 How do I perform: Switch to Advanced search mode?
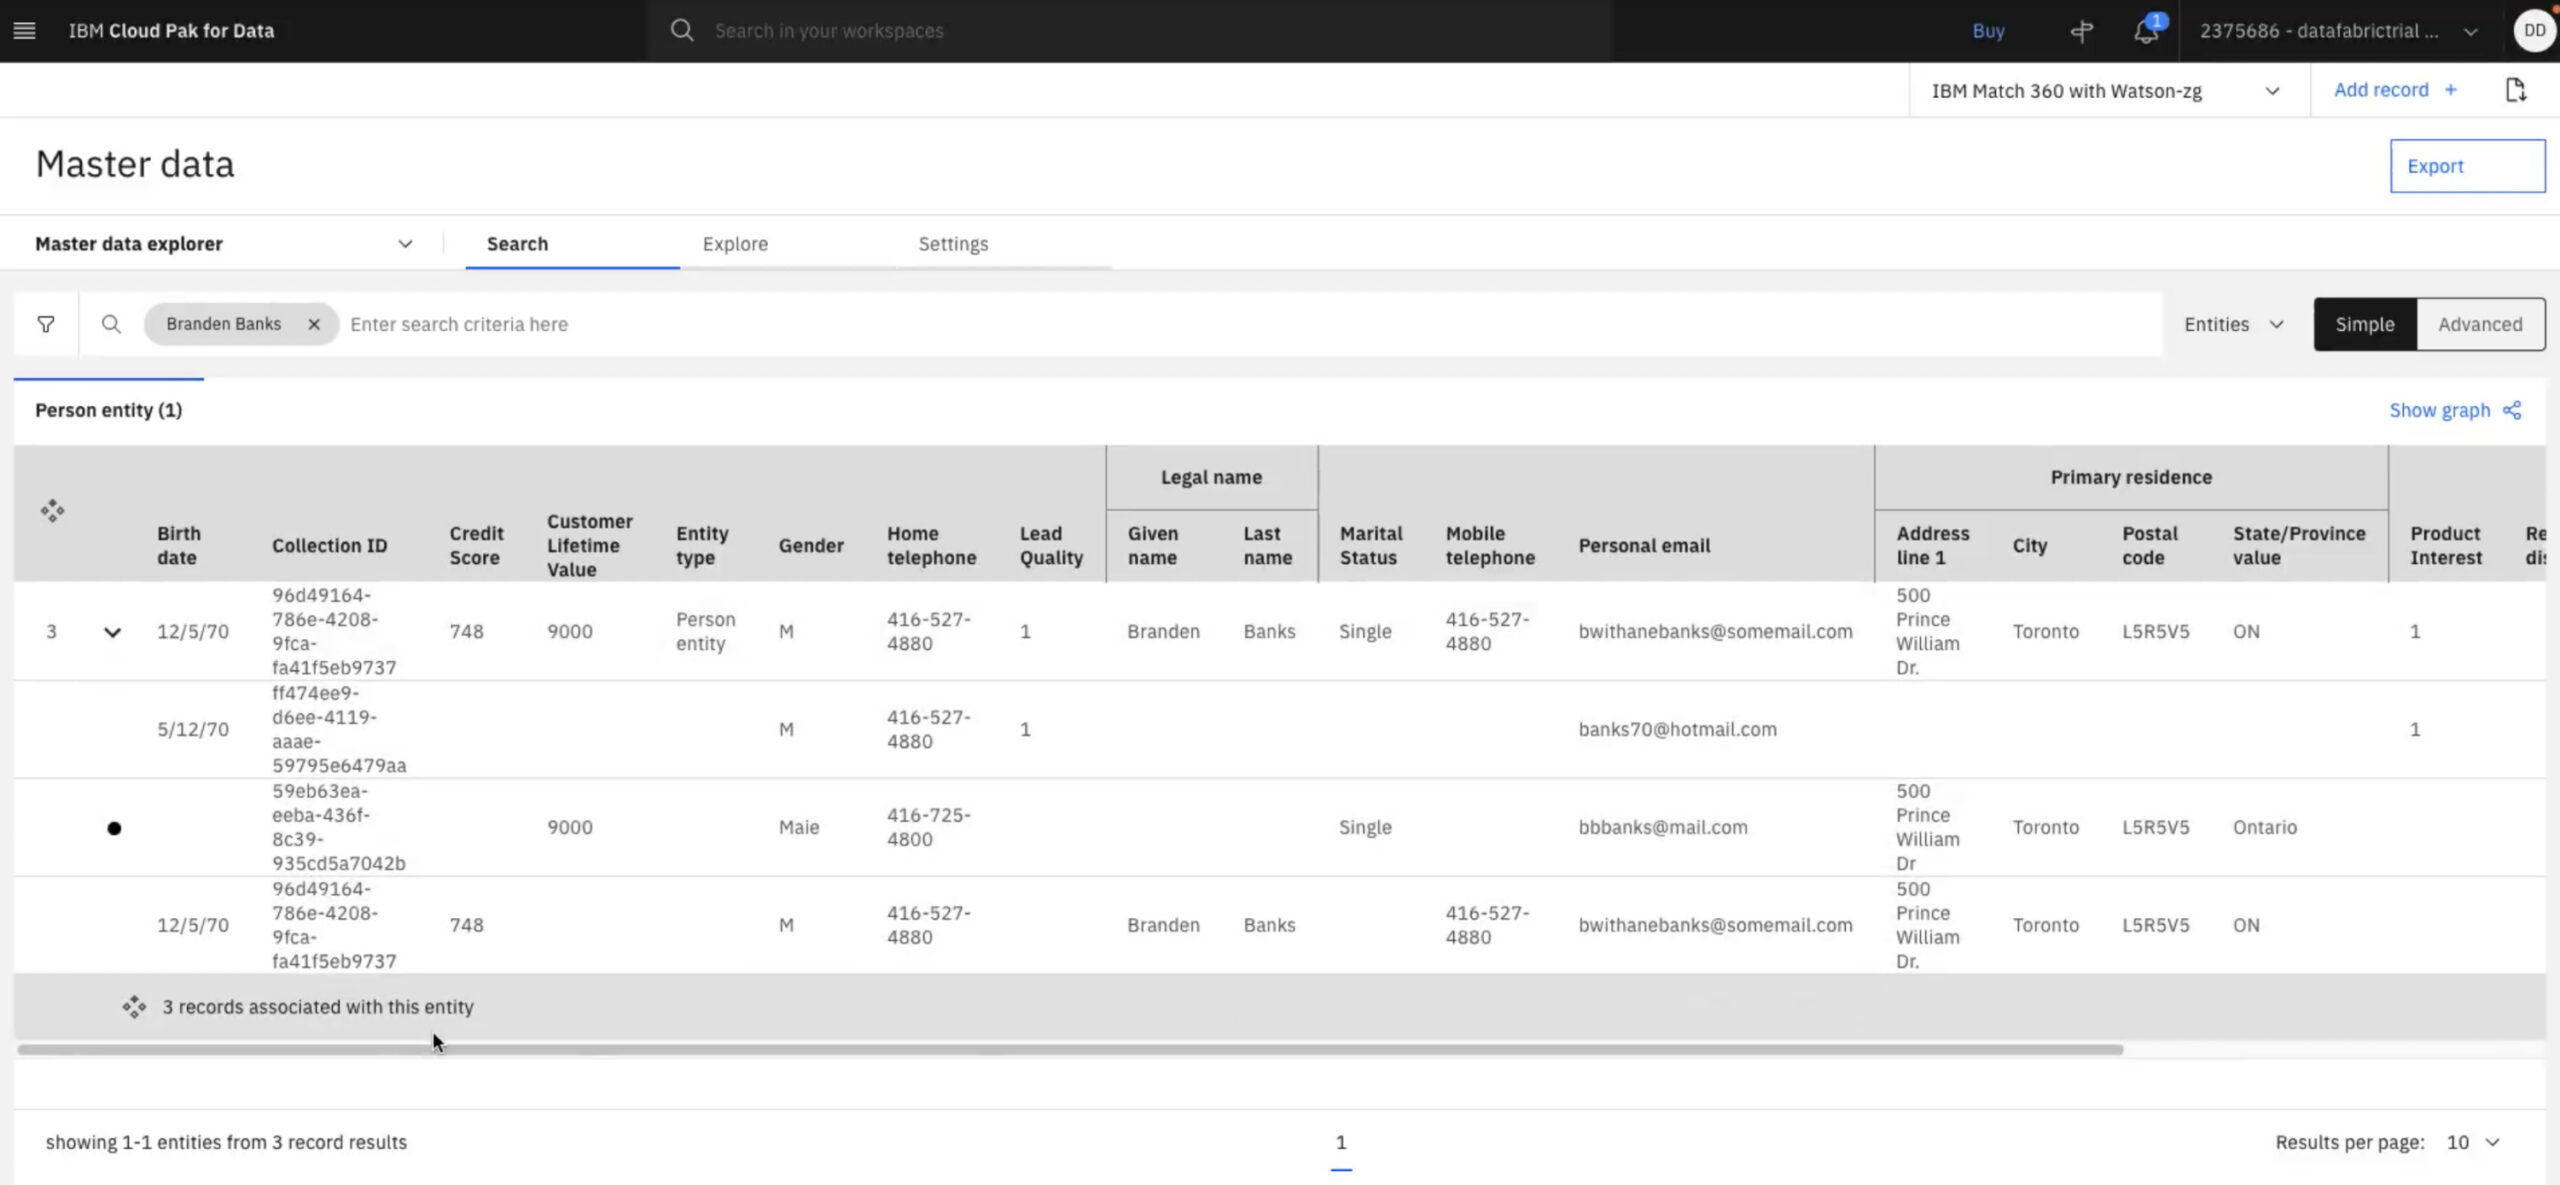(2480, 324)
